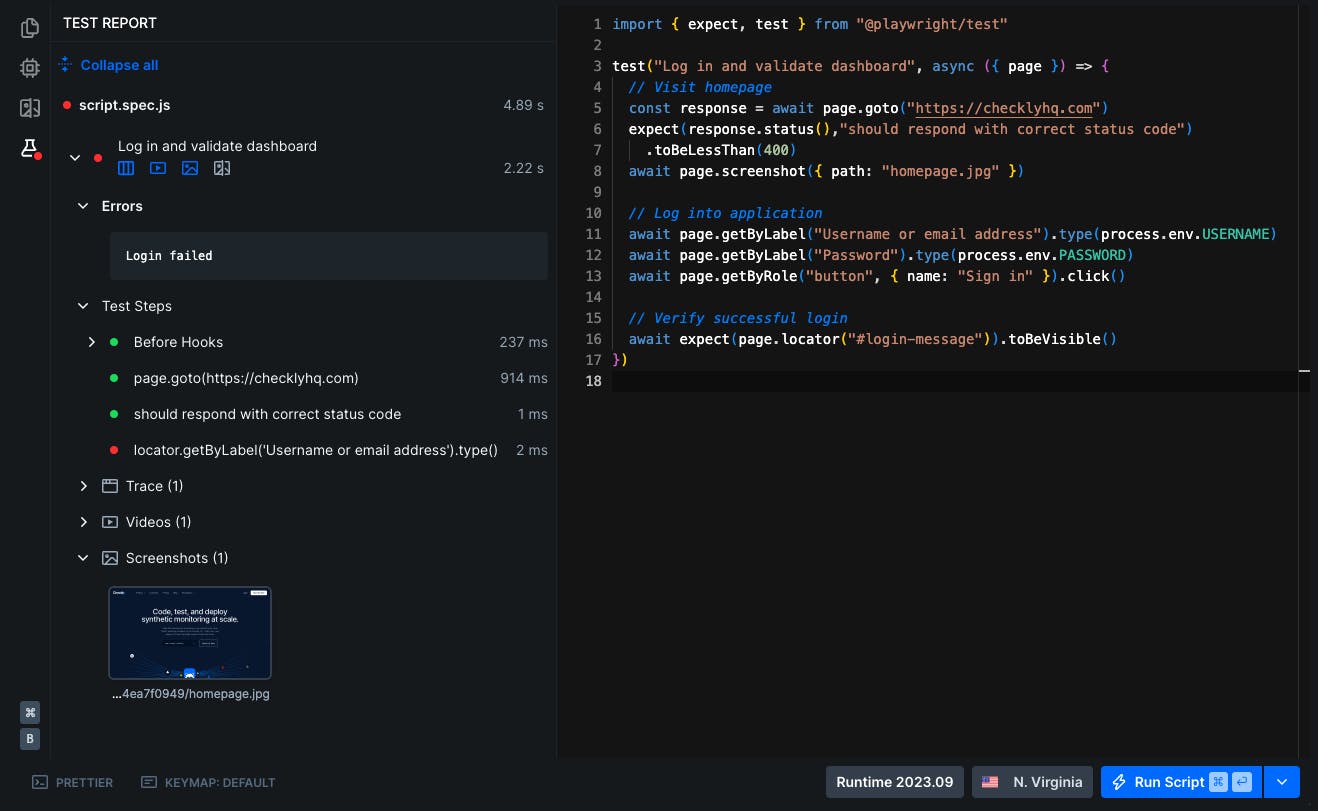Image resolution: width=1318 pixels, height=811 pixels.
Task: Expand the Before Hooks step
Action: tap(92, 342)
